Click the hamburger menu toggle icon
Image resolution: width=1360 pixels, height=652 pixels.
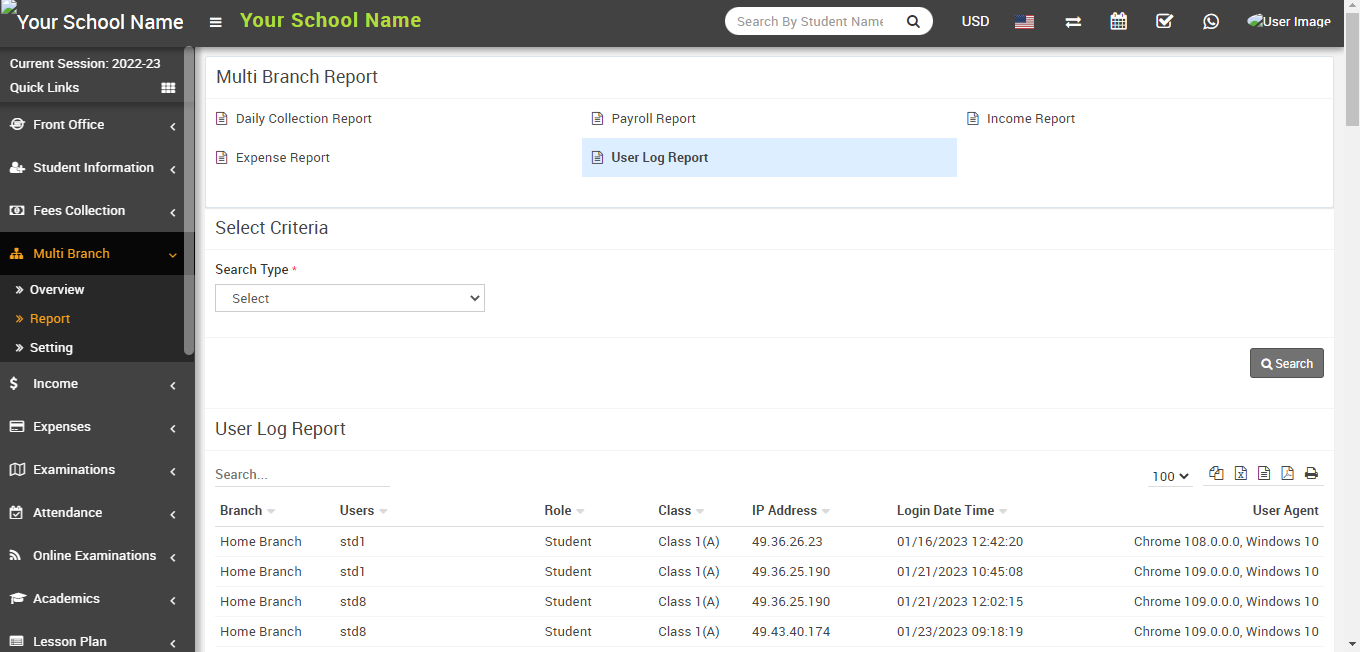[215, 22]
